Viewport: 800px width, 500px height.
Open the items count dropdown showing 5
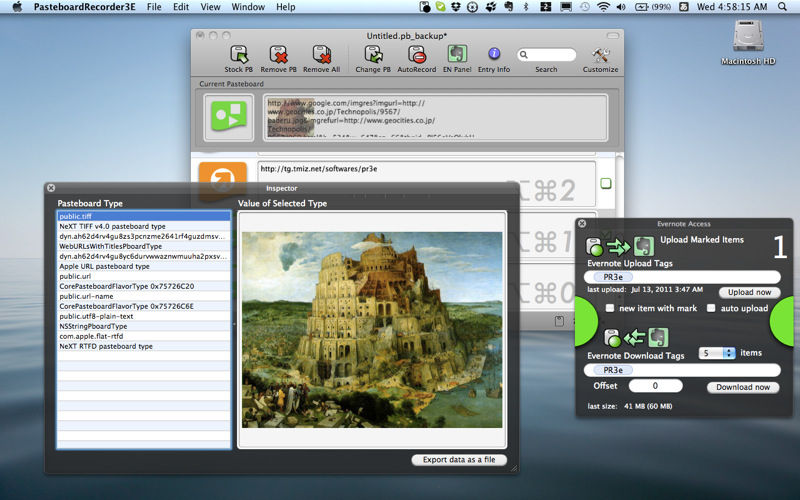click(717, 353)
